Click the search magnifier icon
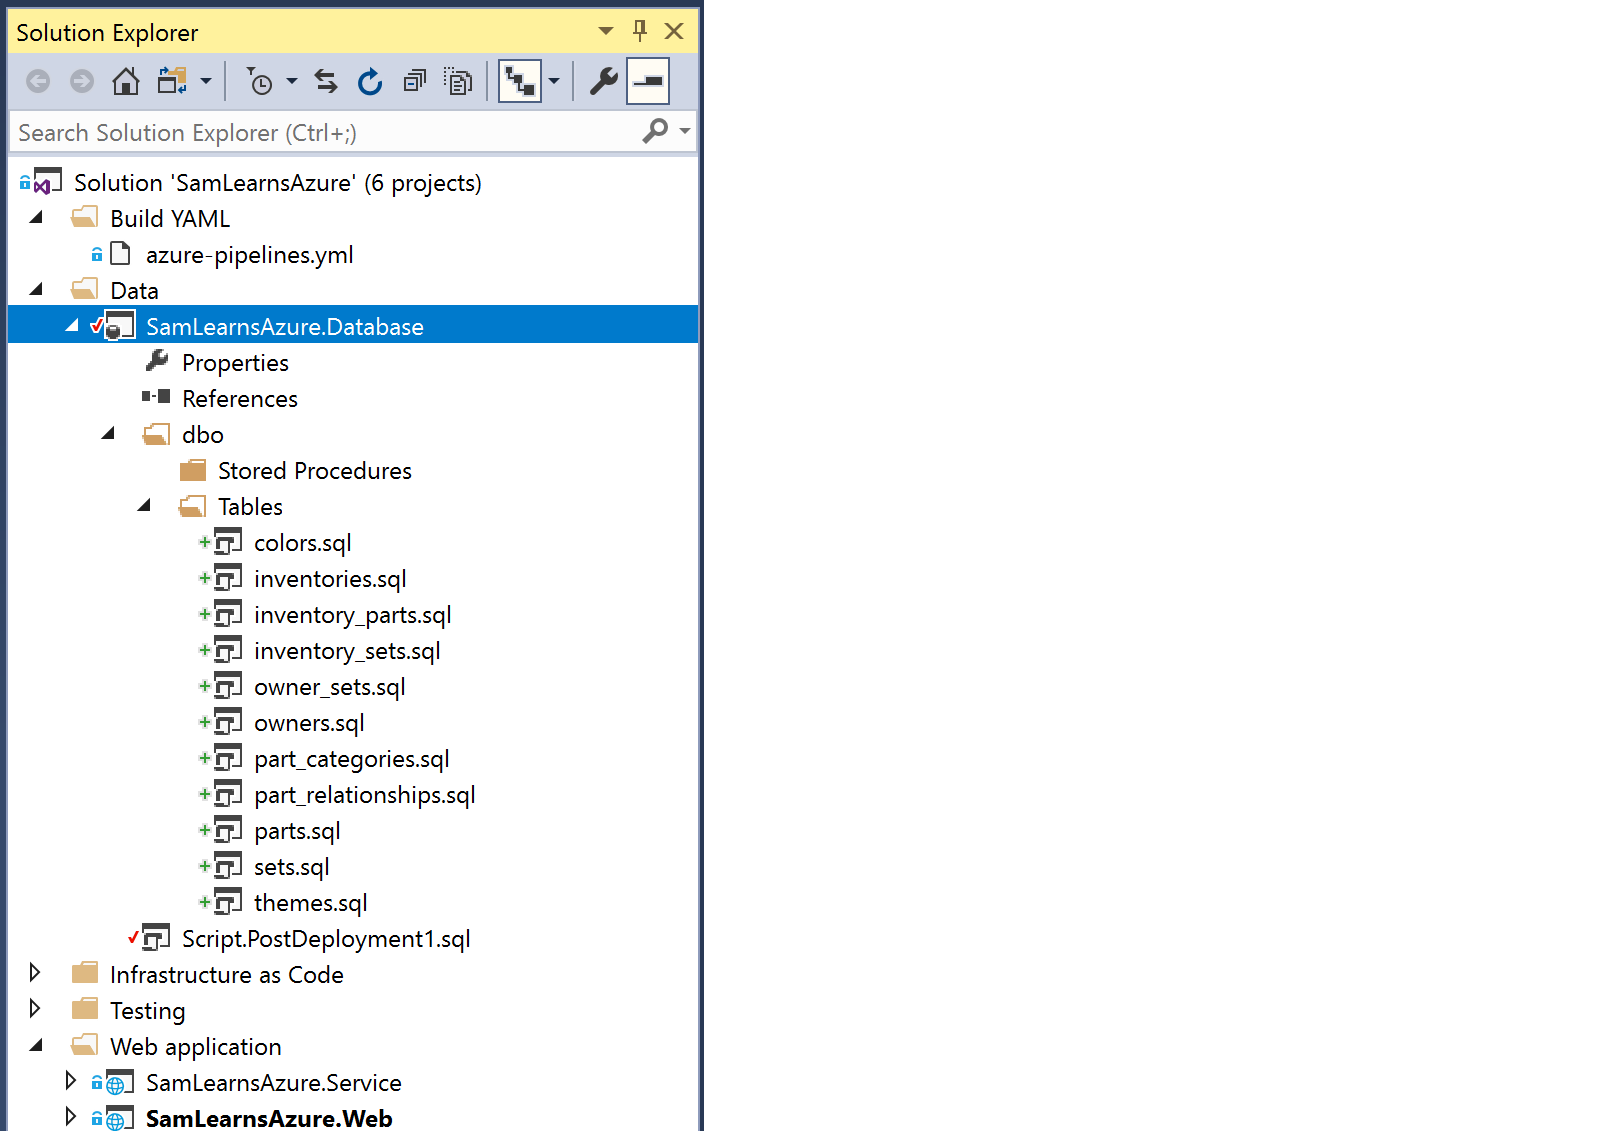 tap(655, 131)
